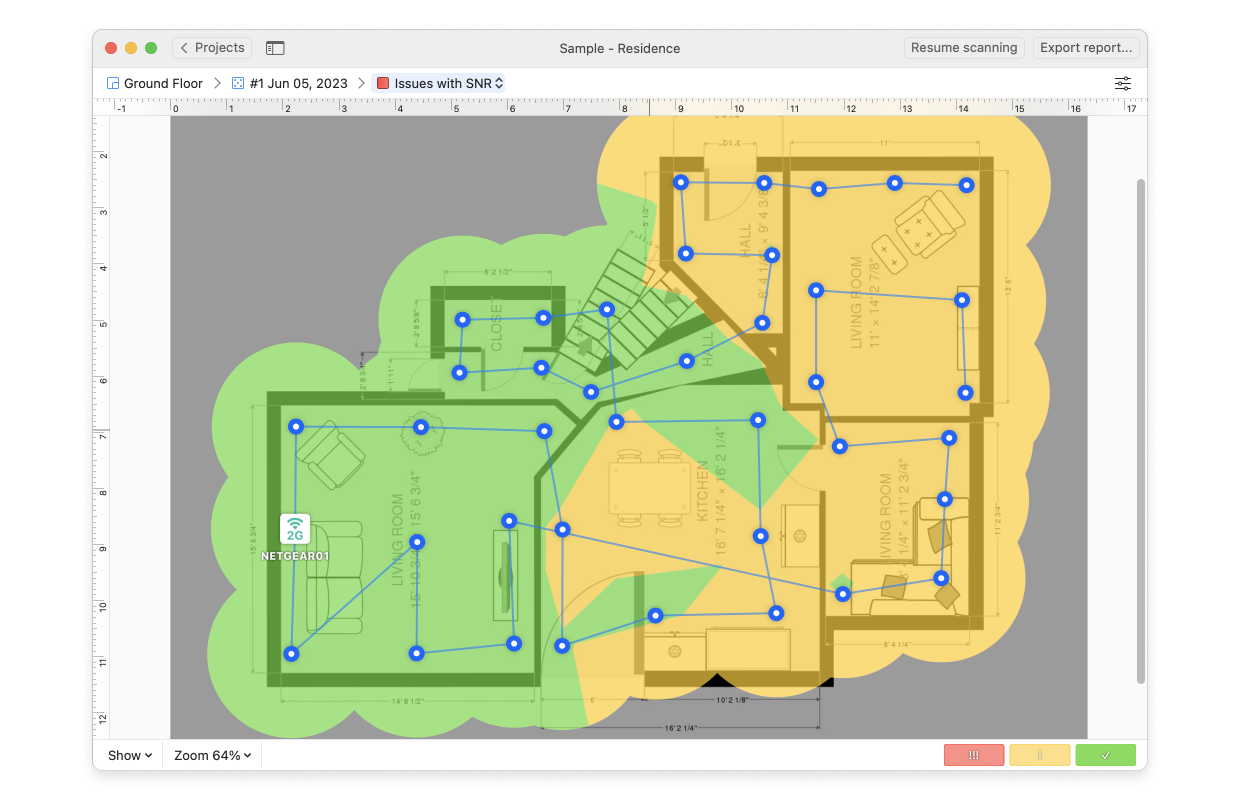The image size is (1240, 800).
Task: Click the red square icon before Issues with SNR
Action: [x=383, y=83]
